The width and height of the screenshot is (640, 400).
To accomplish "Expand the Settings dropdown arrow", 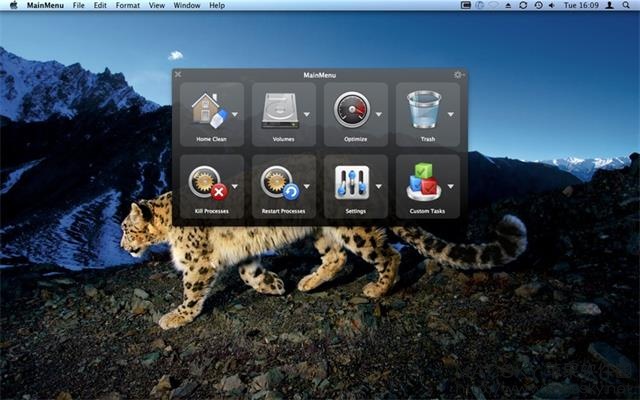I will click(x=379, y=187).
